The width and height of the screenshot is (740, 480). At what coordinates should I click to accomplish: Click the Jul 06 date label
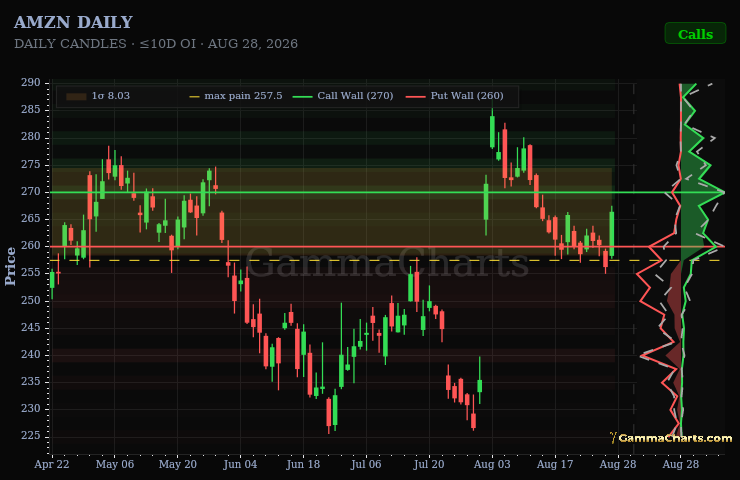(x=366, y=464)
